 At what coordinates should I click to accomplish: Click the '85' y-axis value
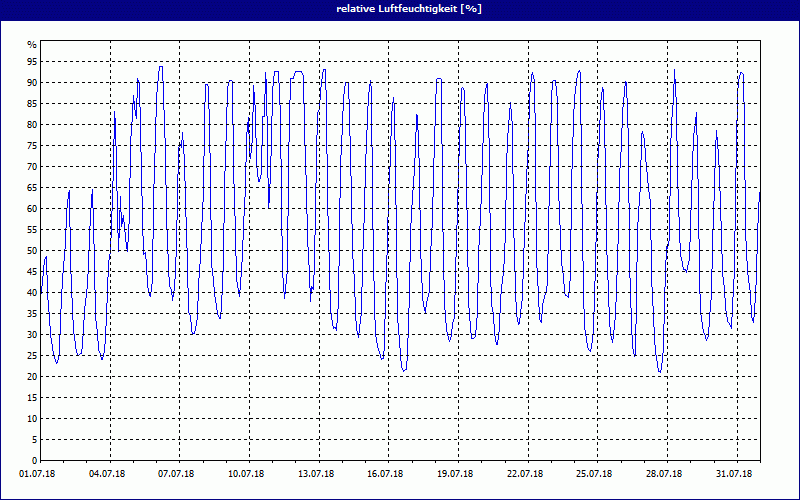(32, 104)
